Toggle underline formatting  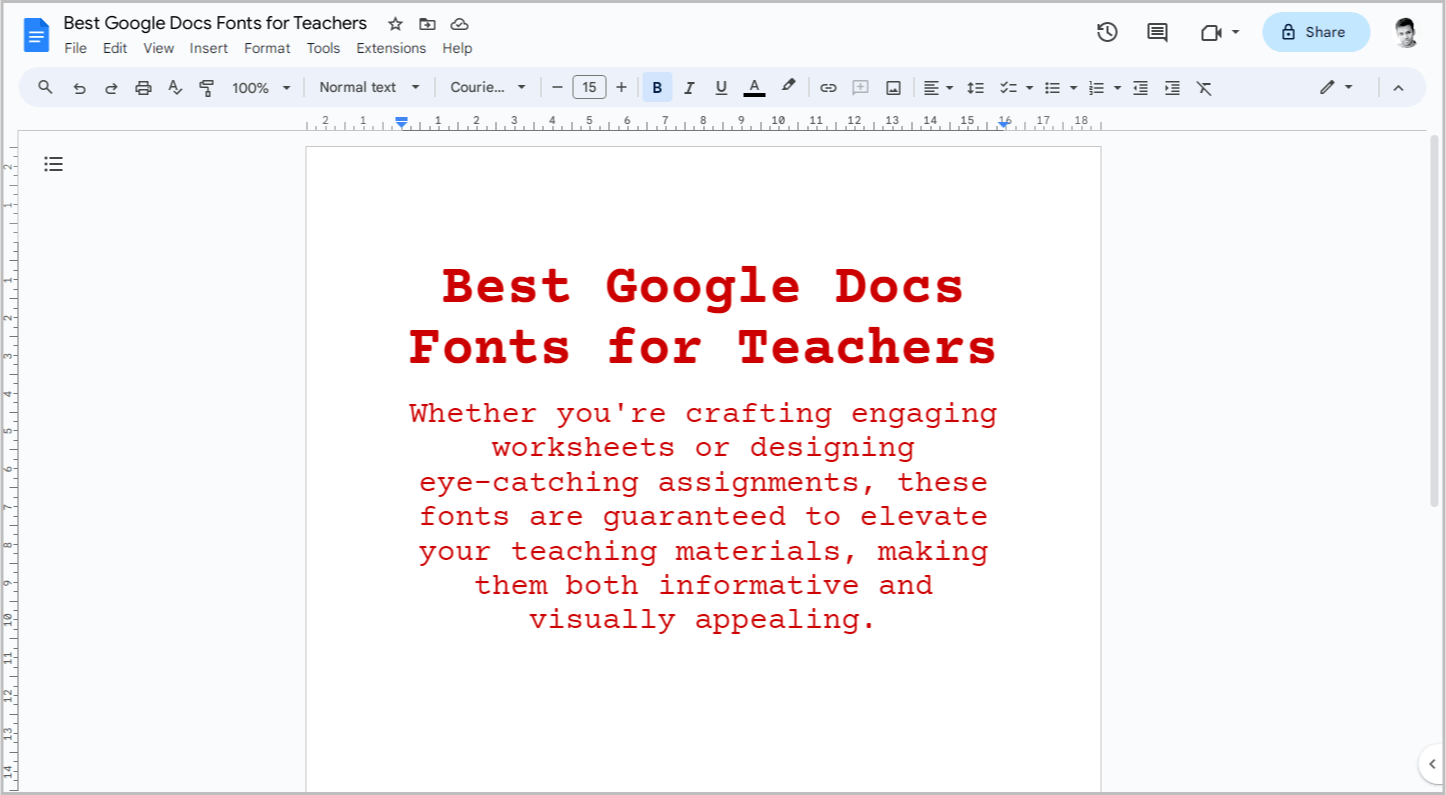721,87
